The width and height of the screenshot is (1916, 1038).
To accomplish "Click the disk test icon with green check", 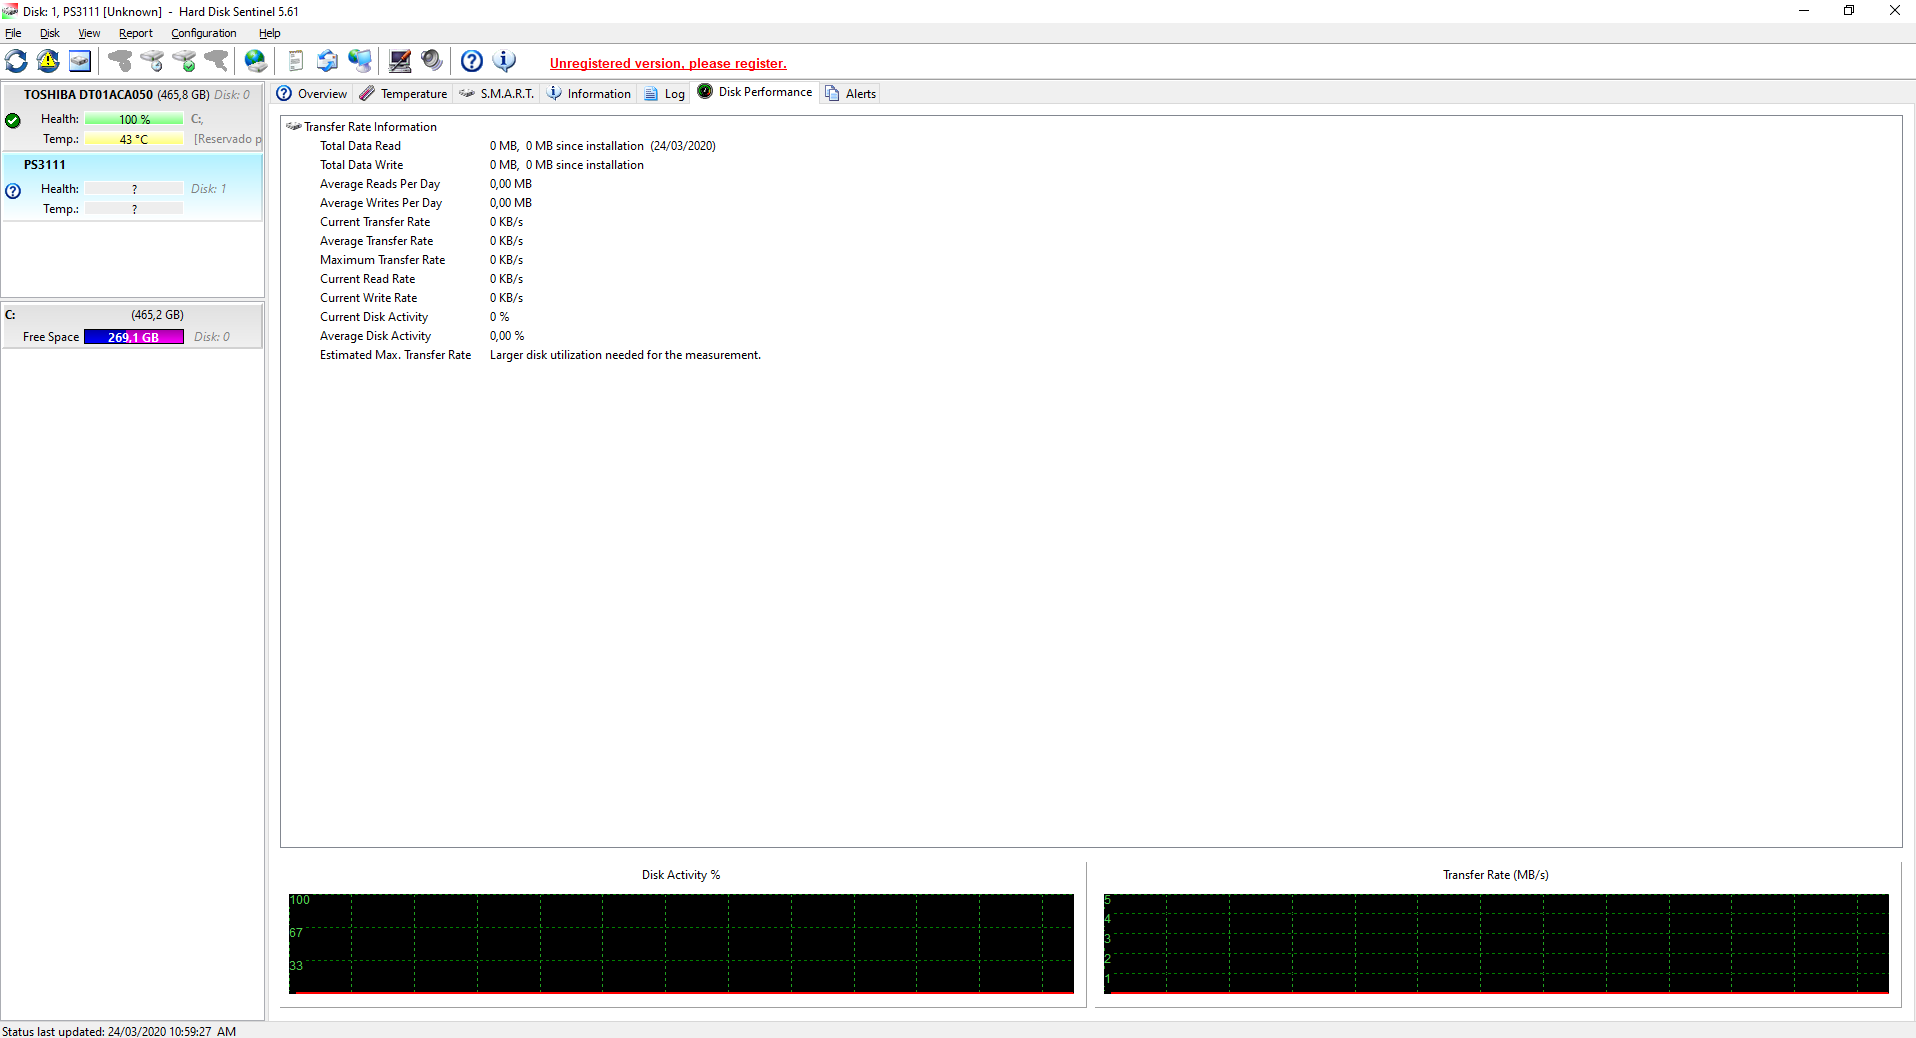I will (x=184, y=61).
